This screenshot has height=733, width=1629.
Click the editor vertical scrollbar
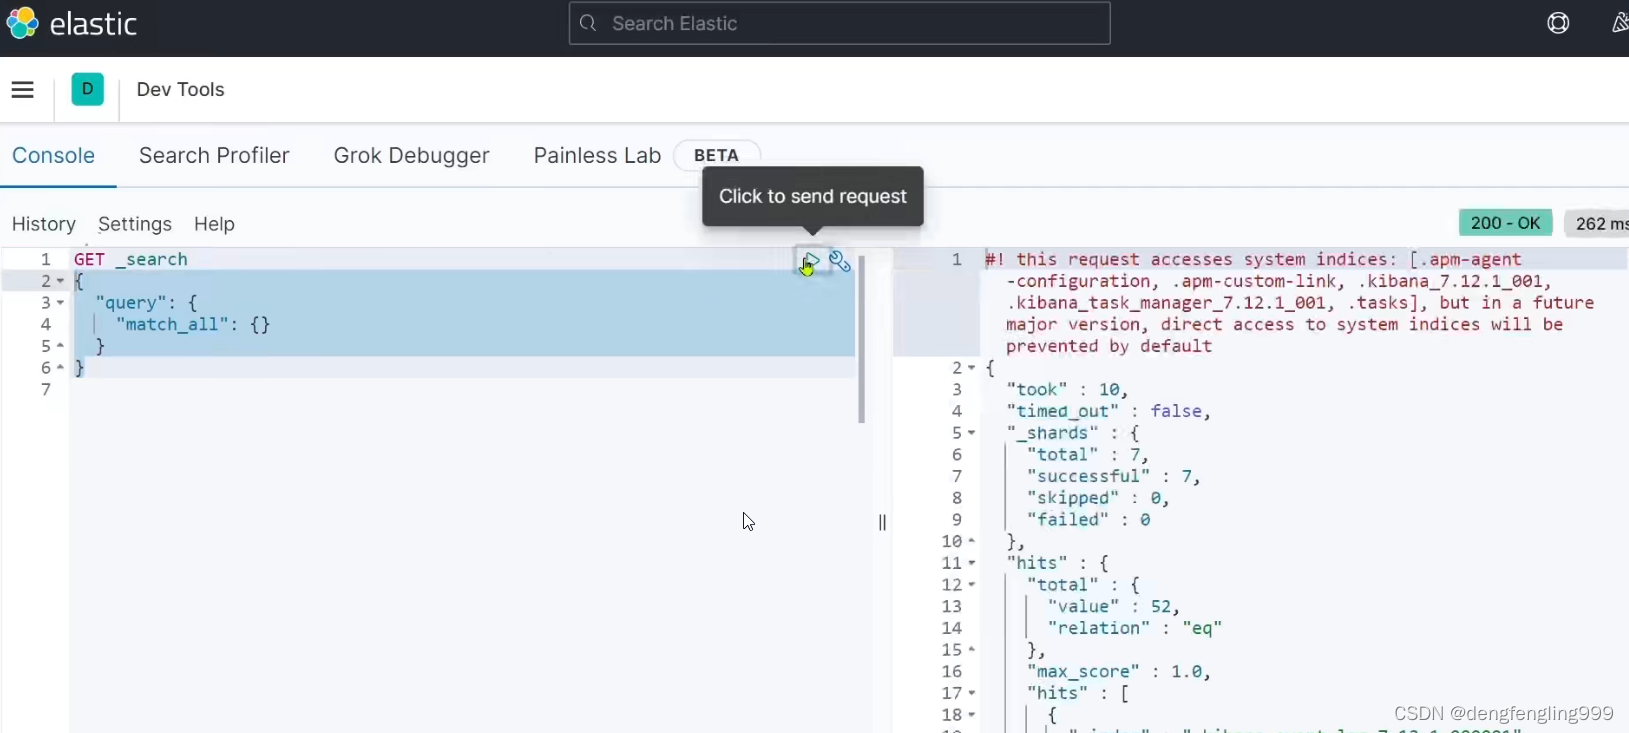click(861, 339)
